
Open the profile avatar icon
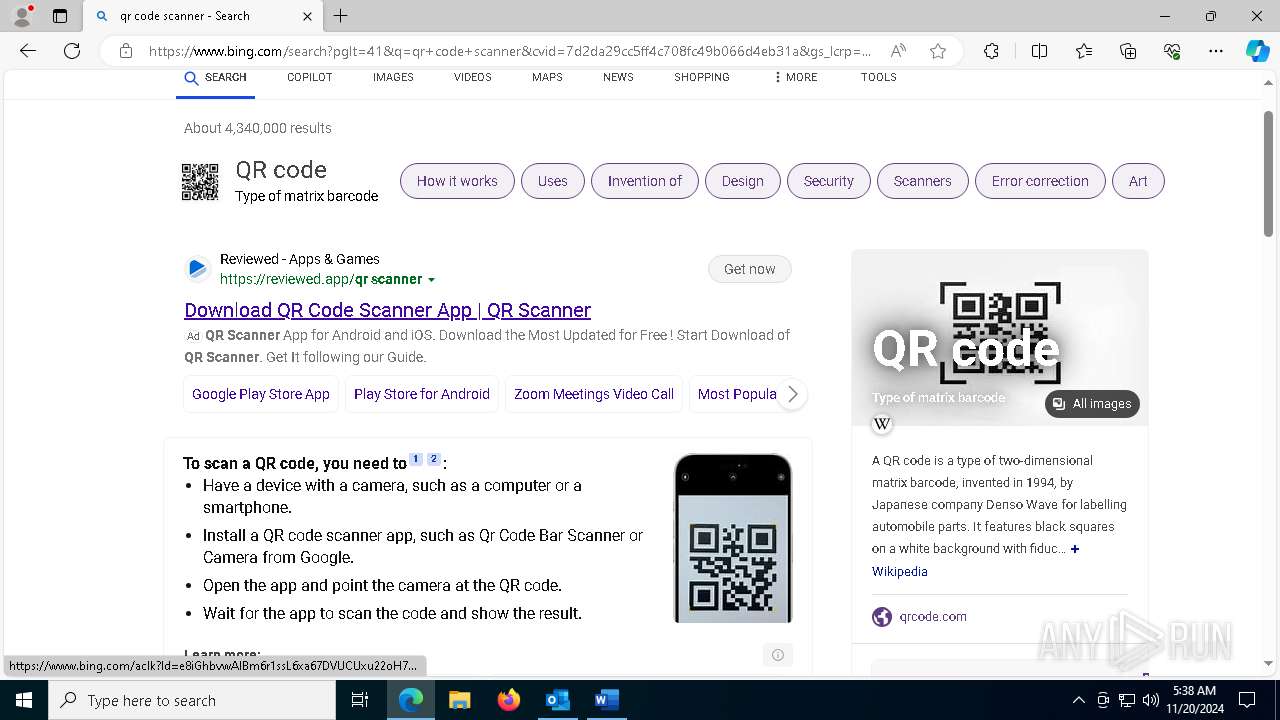[x=22, y=16]
